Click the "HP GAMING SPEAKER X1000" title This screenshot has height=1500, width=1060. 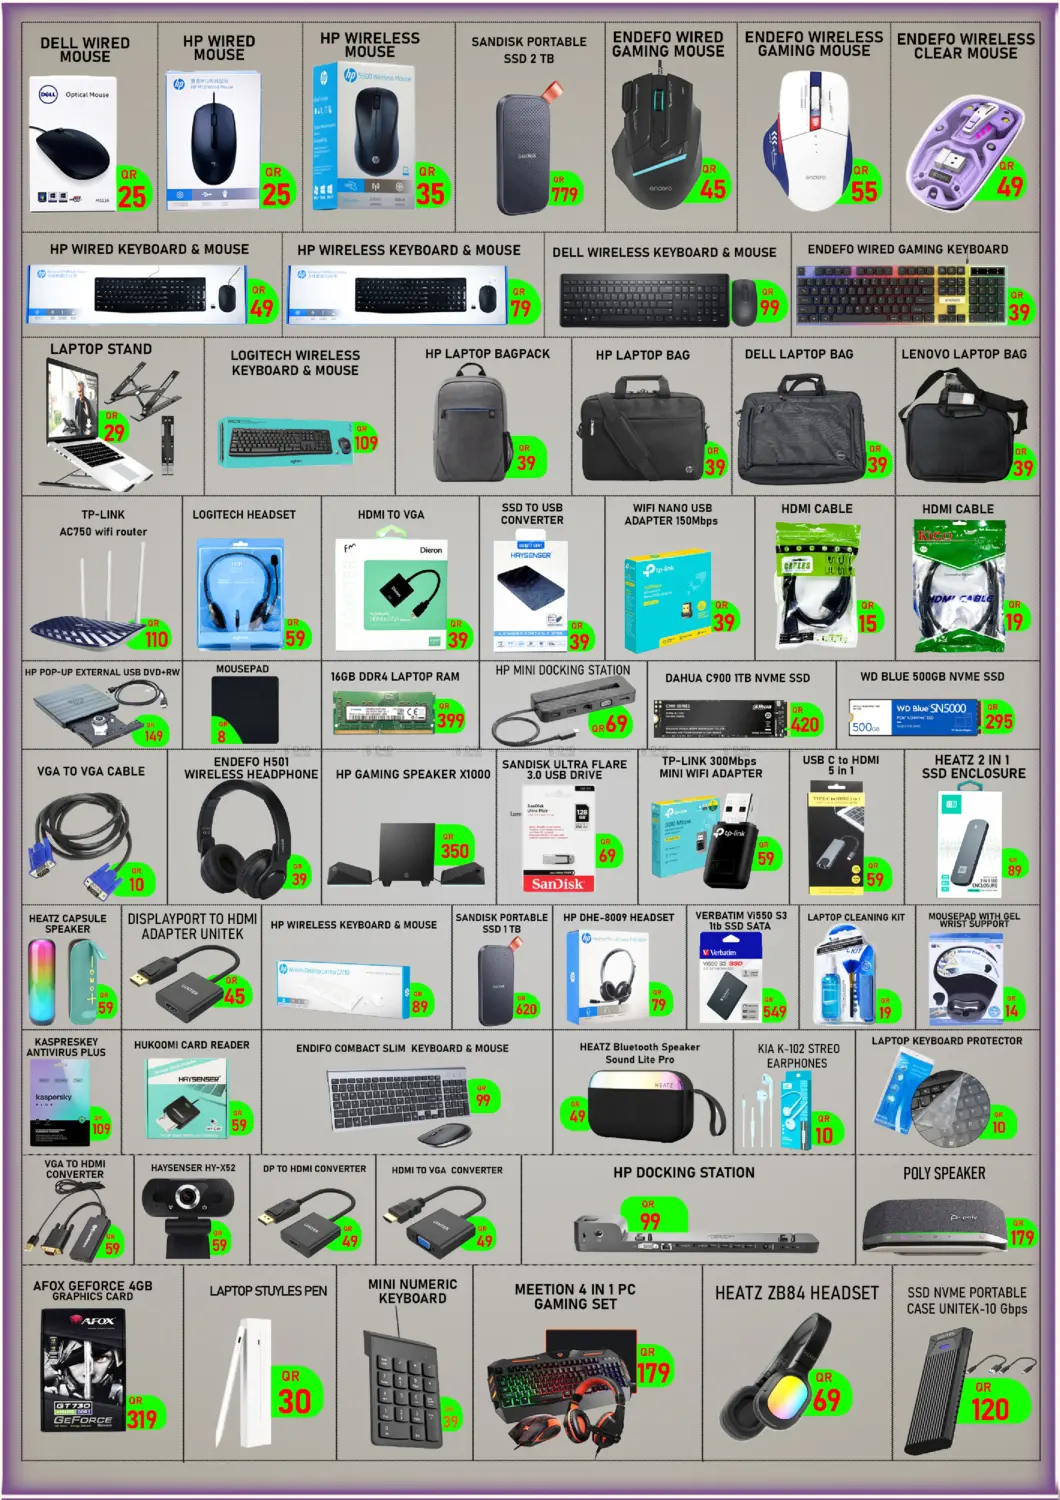413,774
